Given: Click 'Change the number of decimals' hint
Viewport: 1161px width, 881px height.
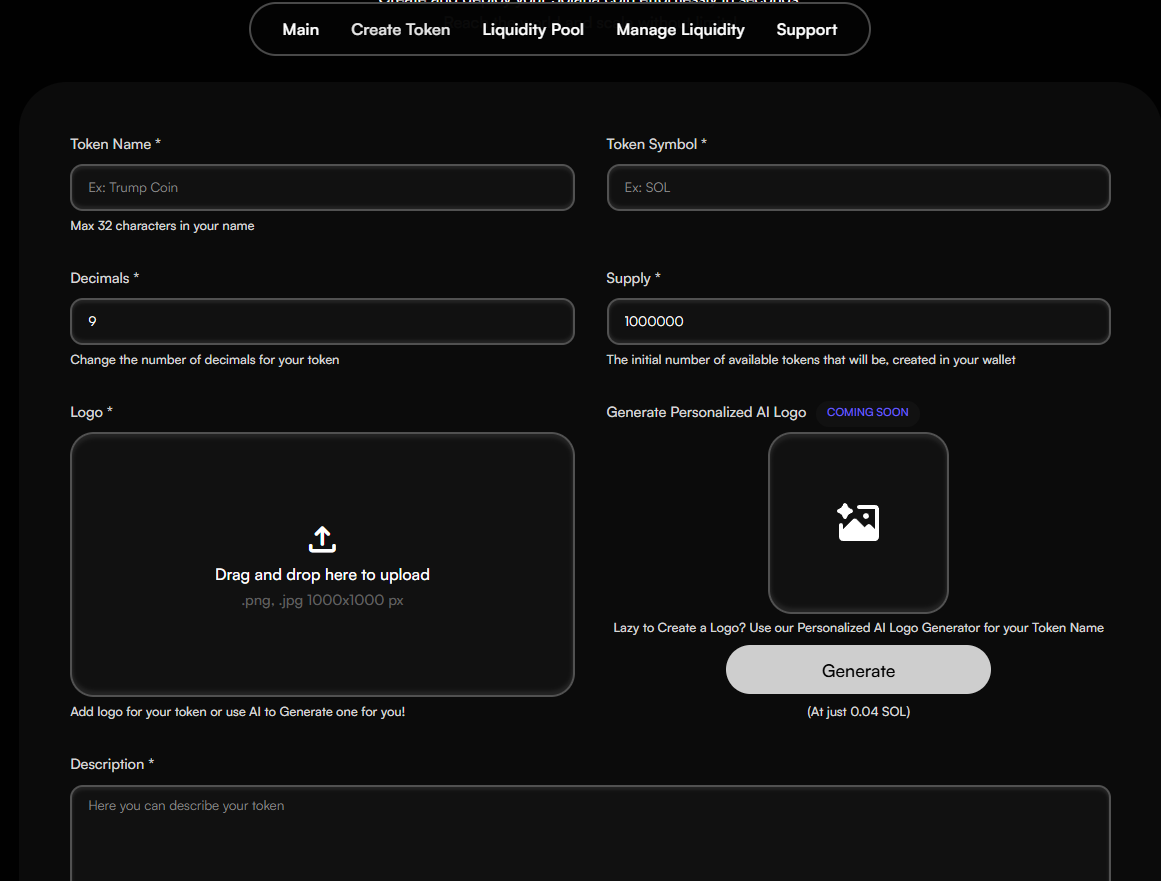Looking at the screenshot, I should (x=204, y=360).
